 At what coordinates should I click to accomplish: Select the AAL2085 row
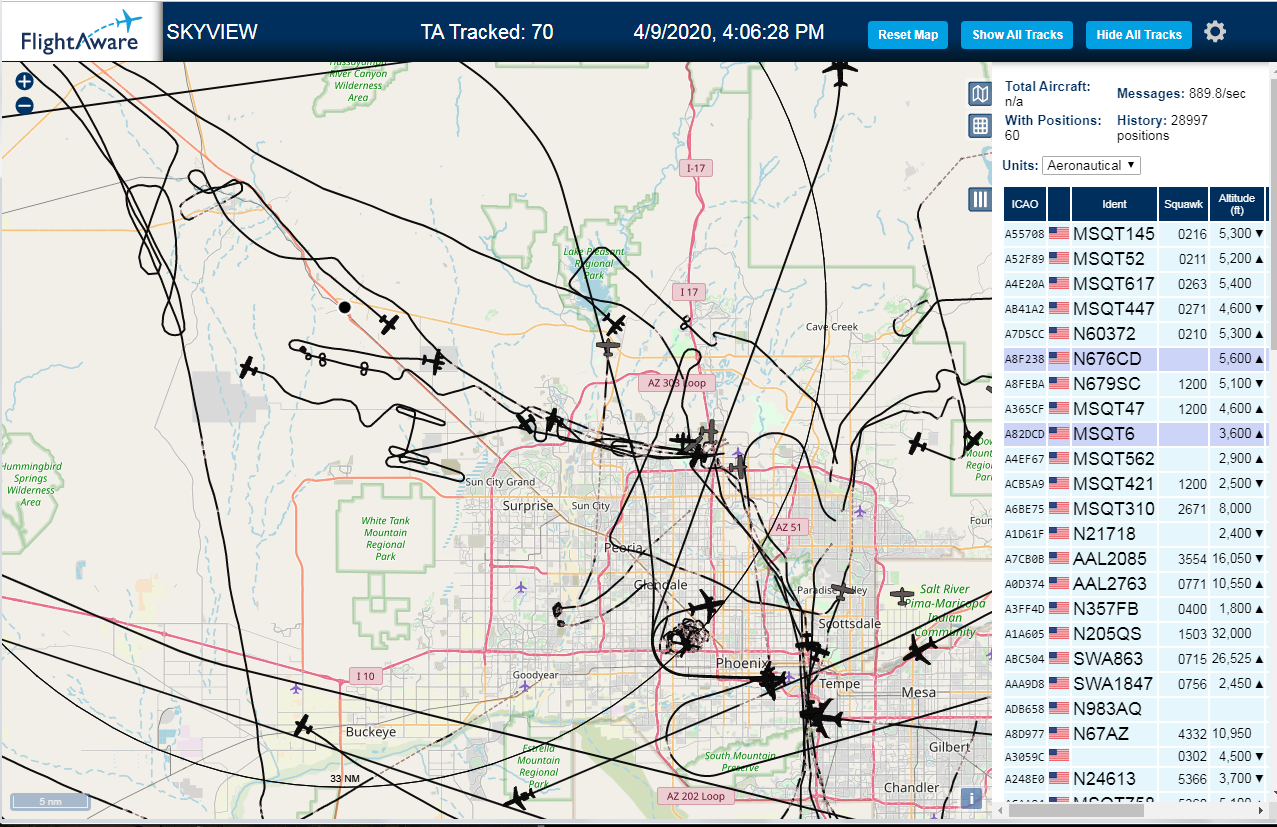tap(1135, 559)
